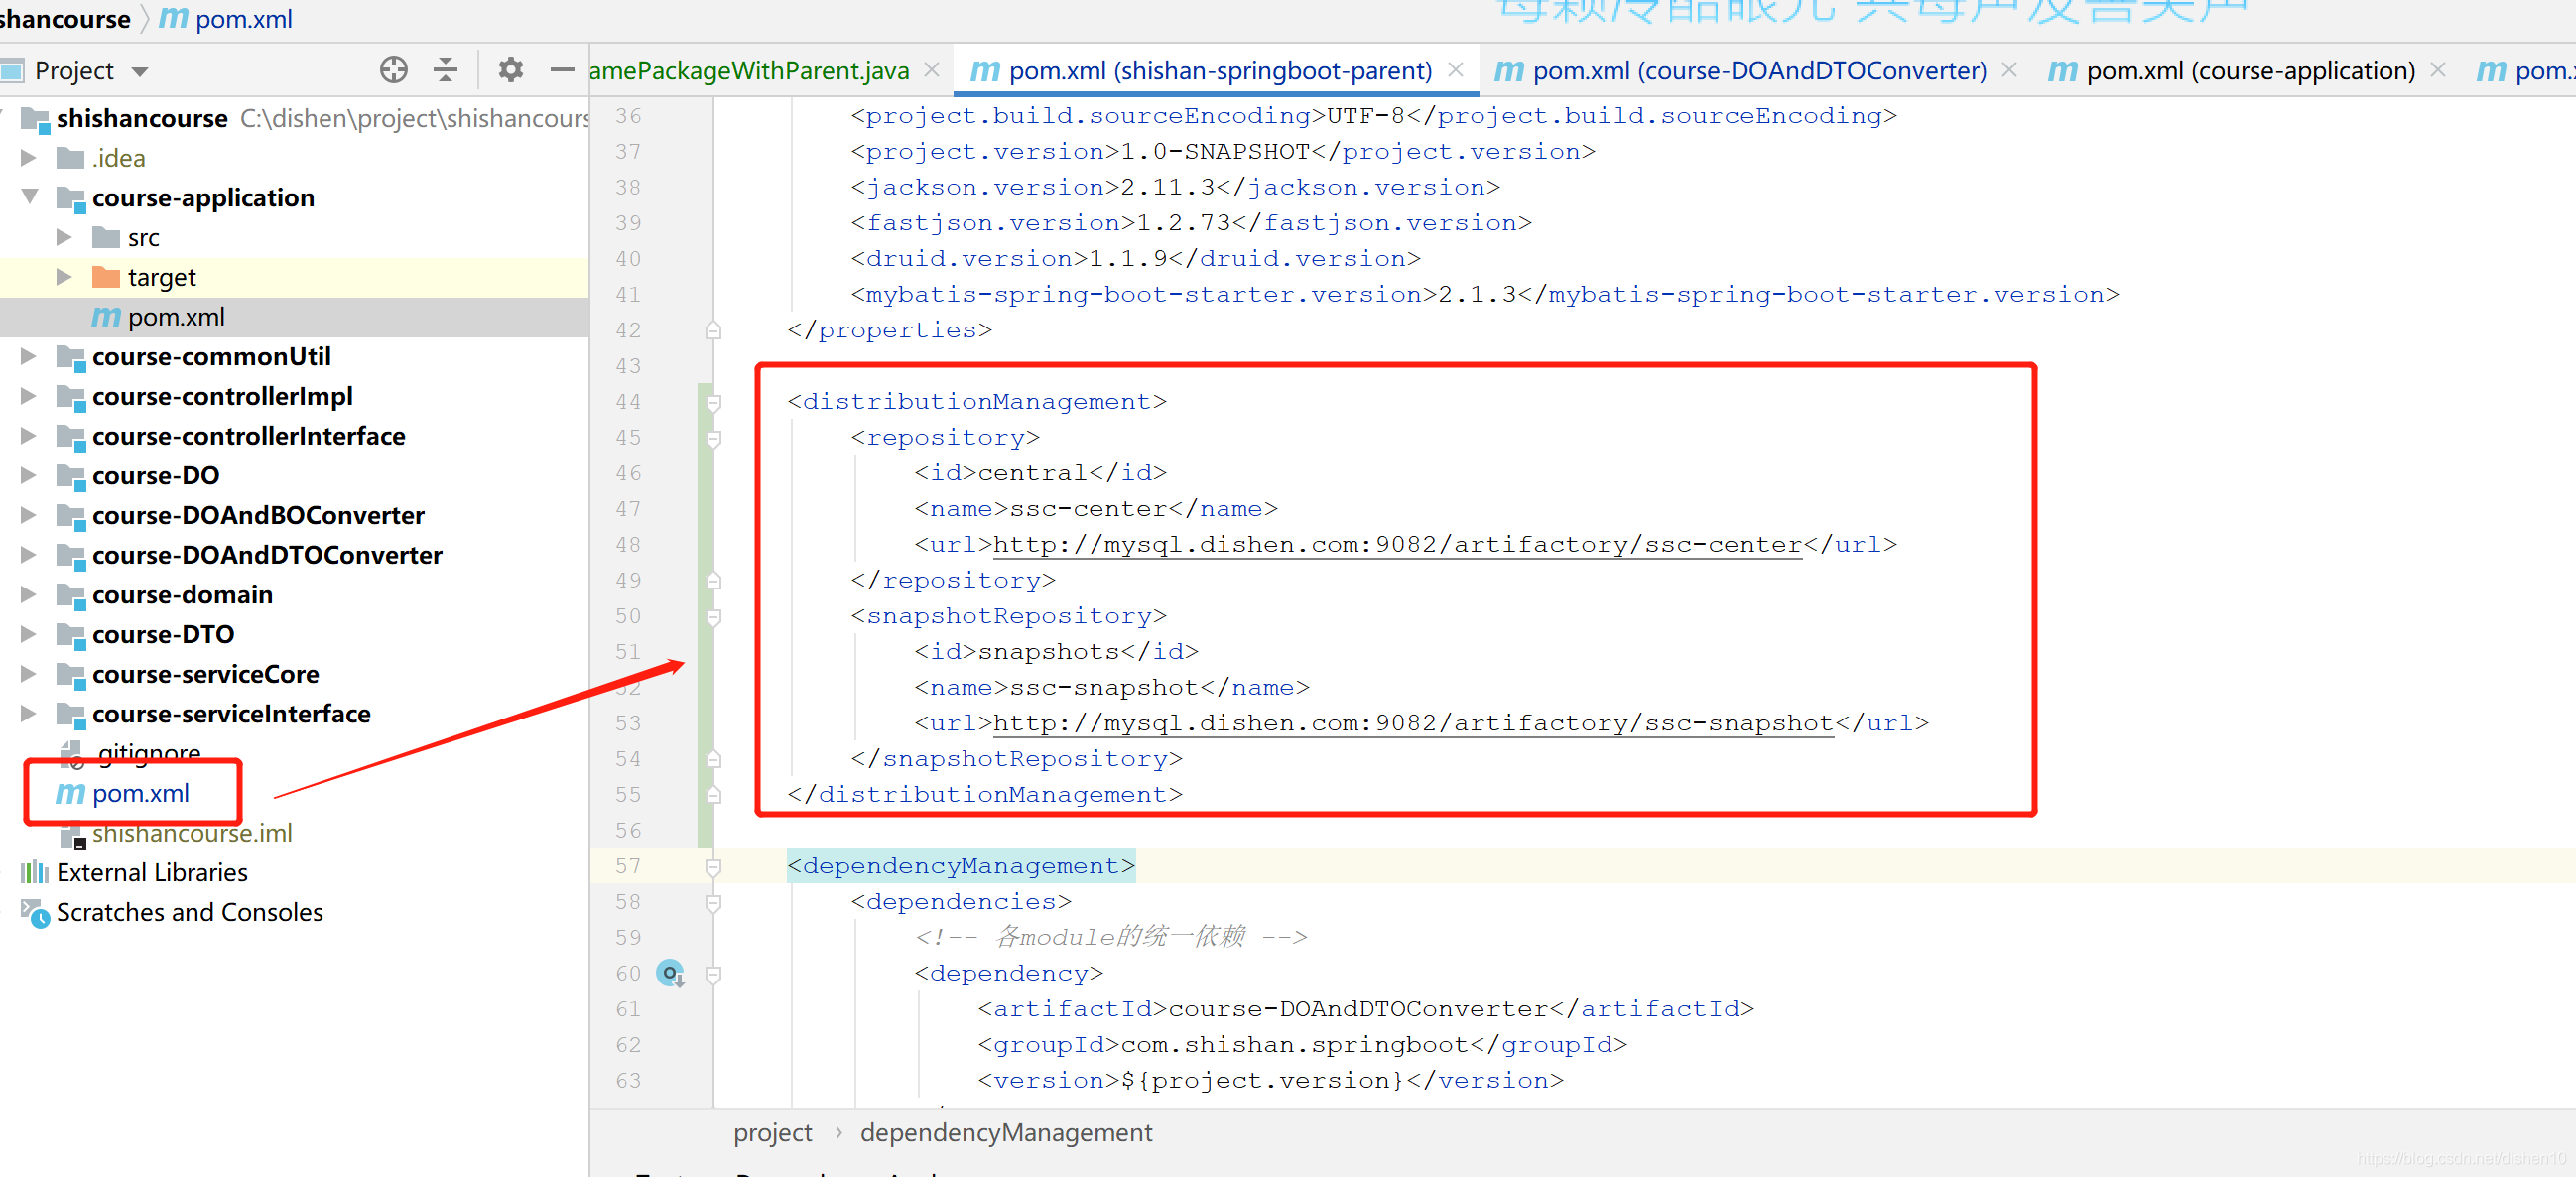Toggle fold marker for dependencyManagement on line 57

[713, 867]
